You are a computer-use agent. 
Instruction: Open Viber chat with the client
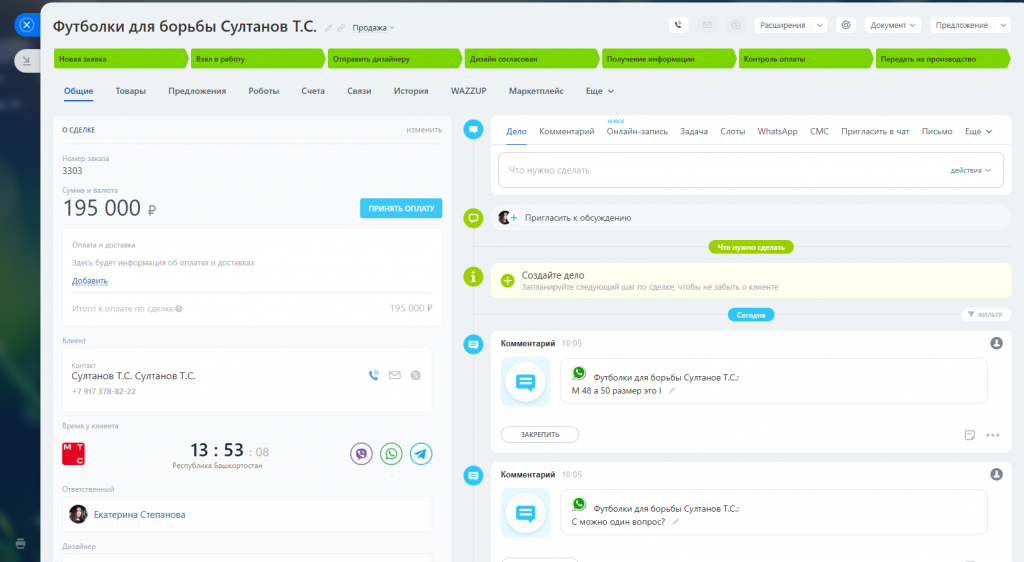tap(361, 454)
